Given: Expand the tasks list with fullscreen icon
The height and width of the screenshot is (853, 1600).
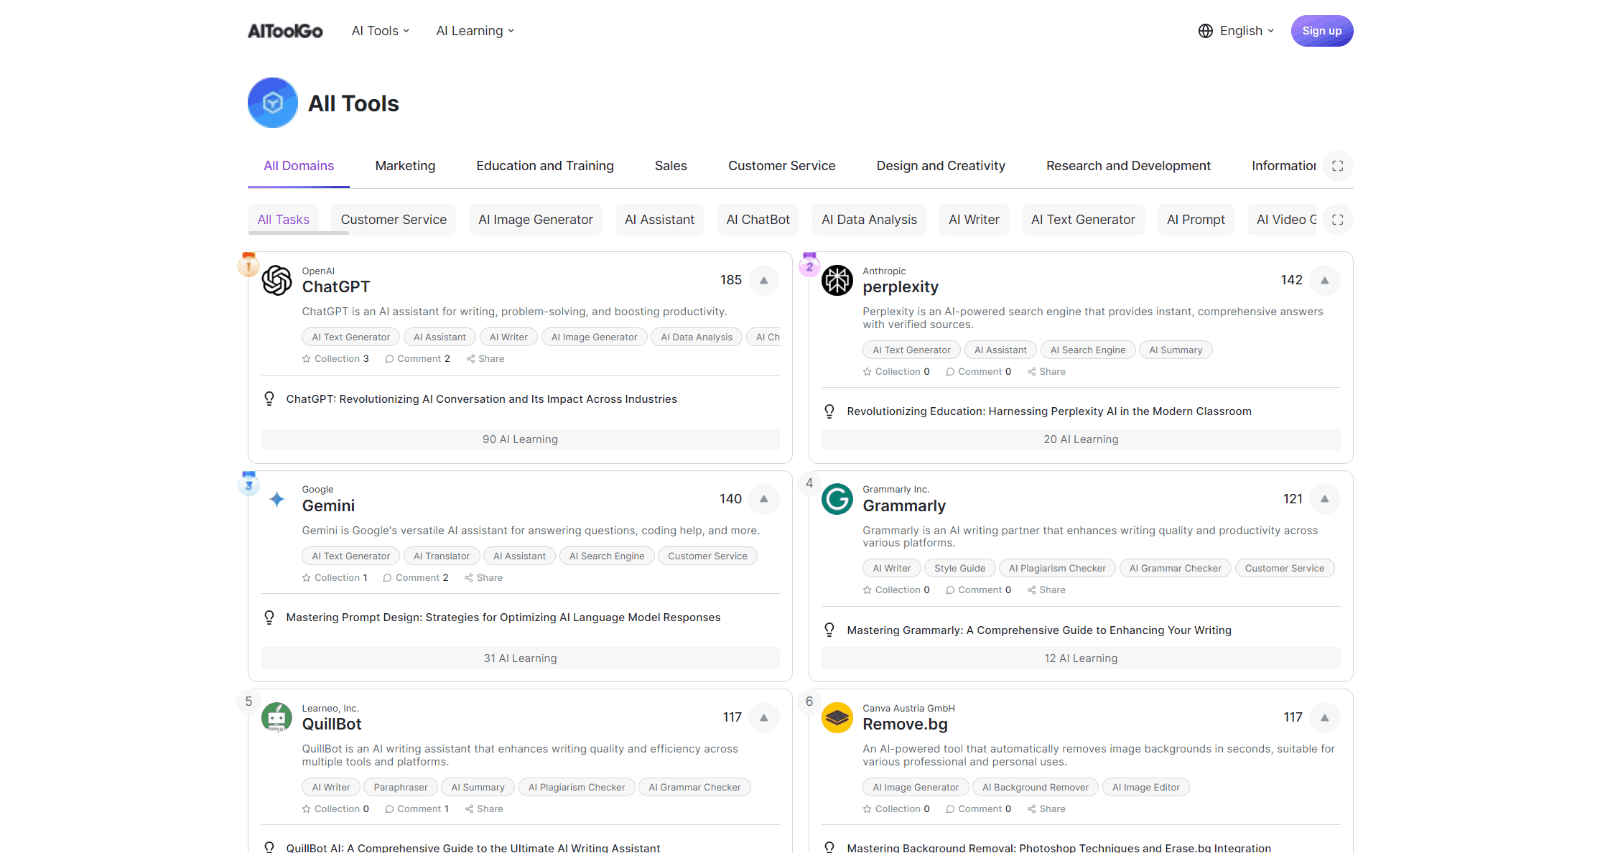Looking at the screenshot, I should coord(1337,220).
